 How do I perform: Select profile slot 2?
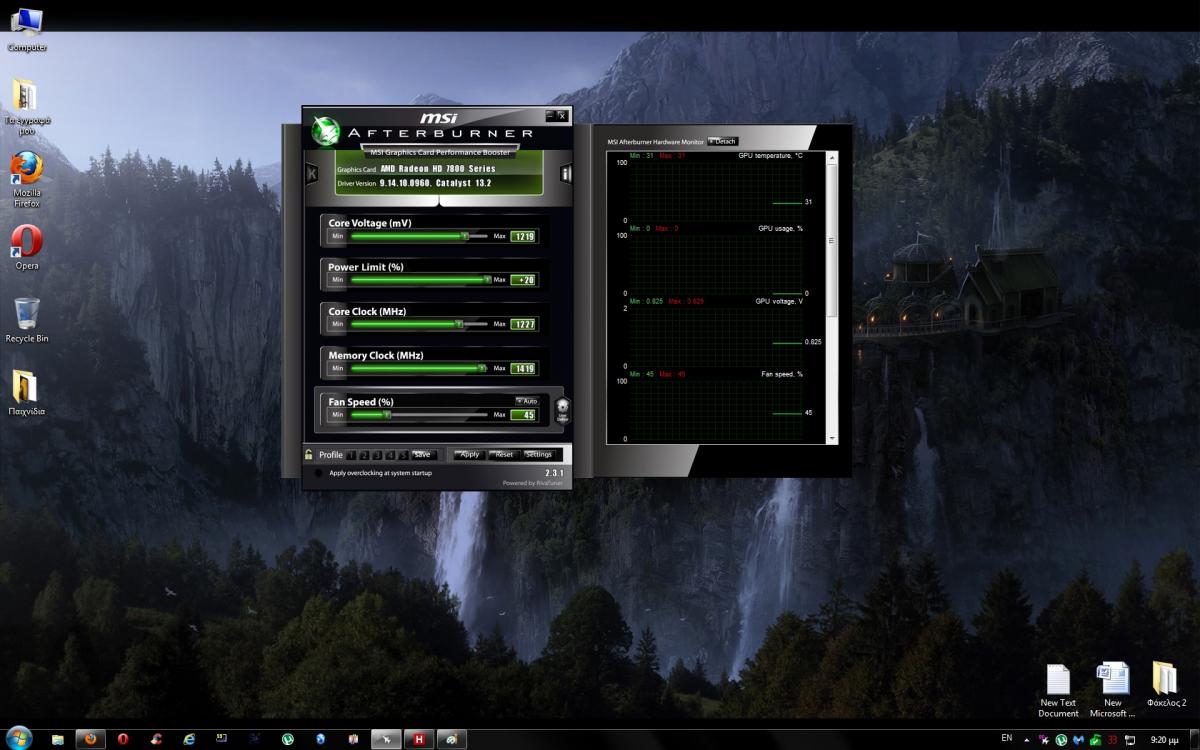pos(365,455)
